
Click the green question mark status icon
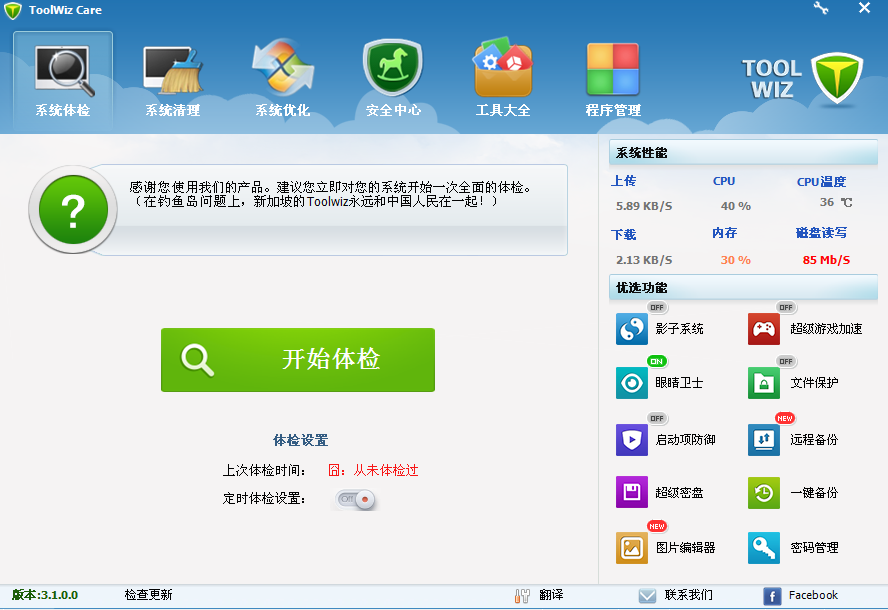(74, 210)
